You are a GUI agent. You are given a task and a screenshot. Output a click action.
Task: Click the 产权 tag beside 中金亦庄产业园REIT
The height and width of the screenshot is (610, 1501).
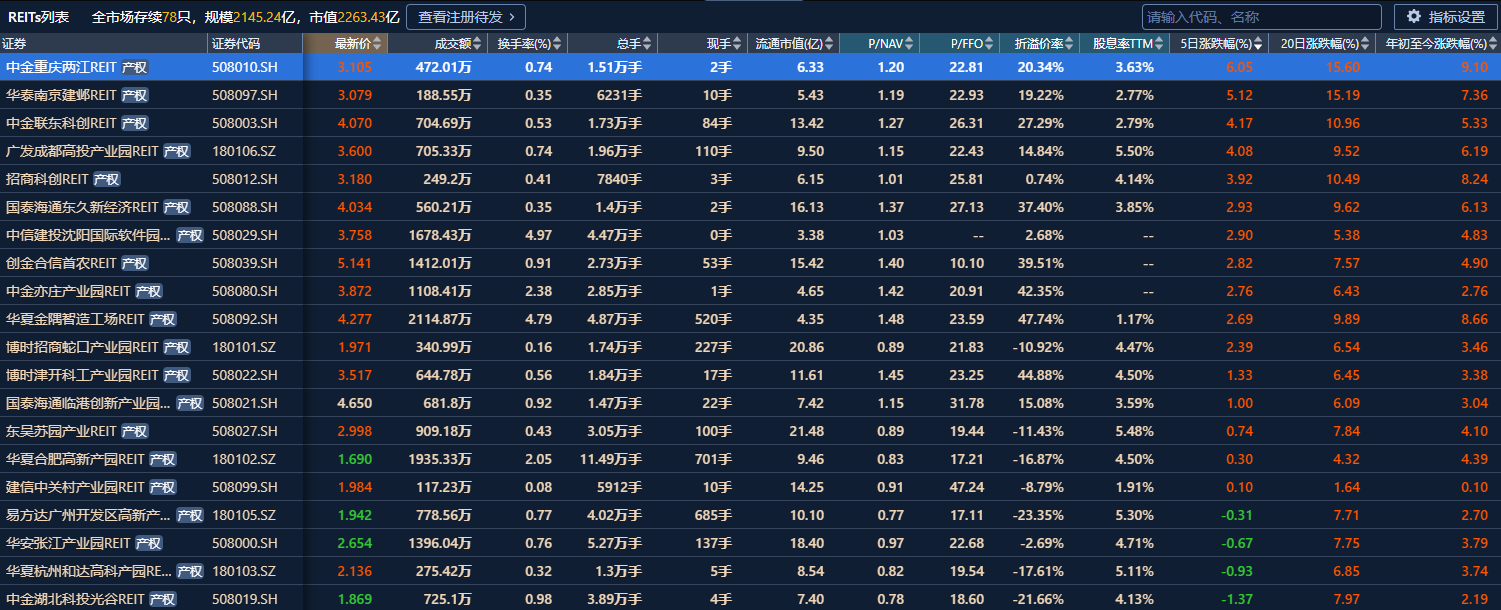click(x=149, y=291)
